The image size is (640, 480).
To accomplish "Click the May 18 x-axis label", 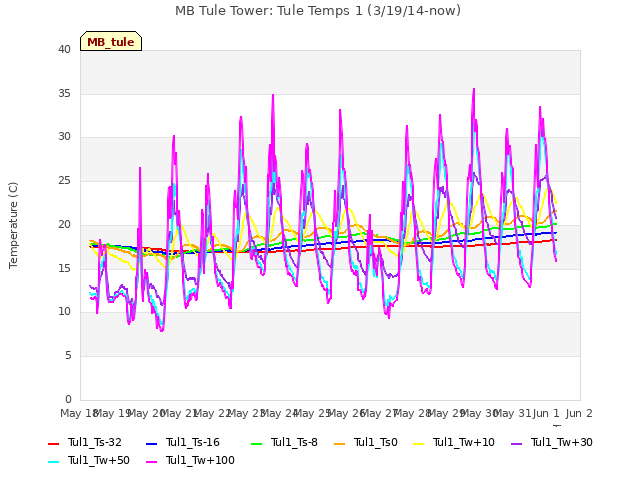I will coord(78,413).
